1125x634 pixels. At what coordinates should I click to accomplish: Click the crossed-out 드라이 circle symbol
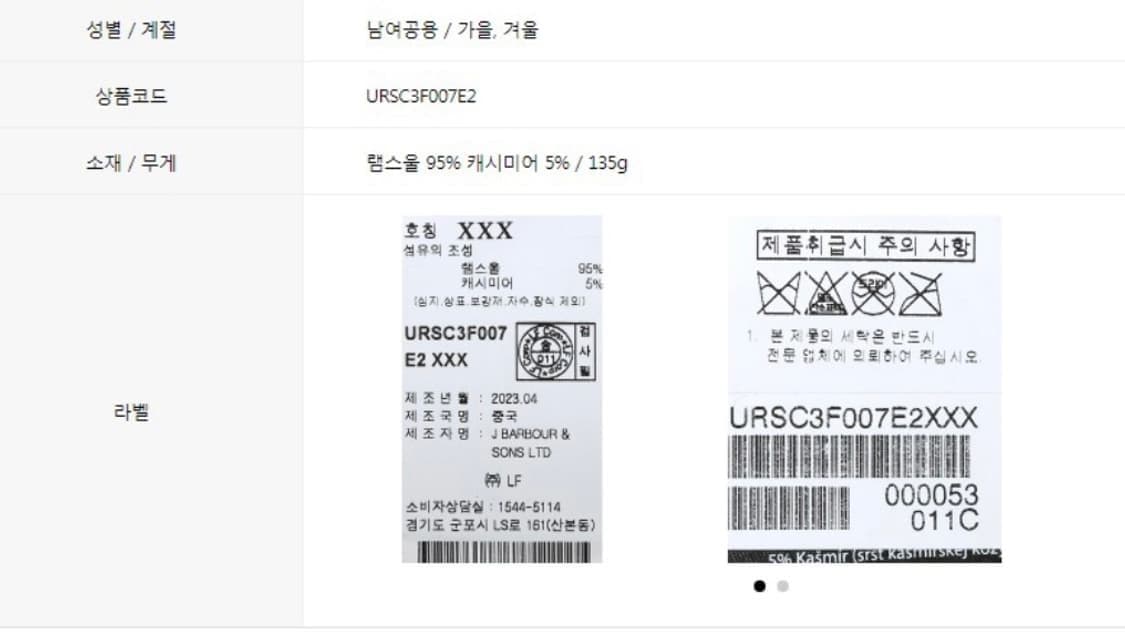pyautogui.click(x=873, y=293)
